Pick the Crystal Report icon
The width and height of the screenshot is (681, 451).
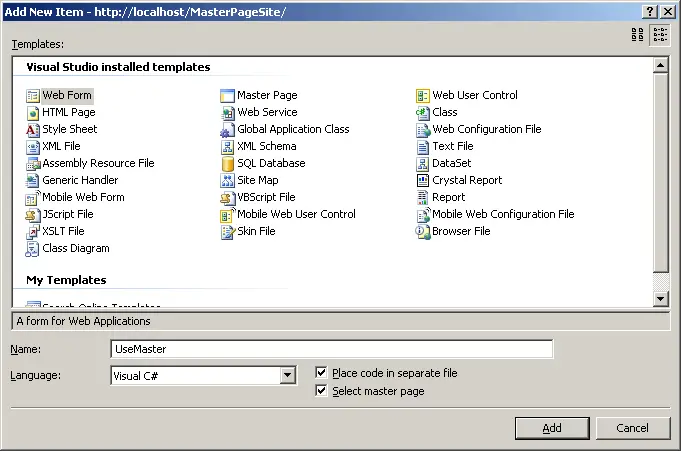[x=423, y=180]
